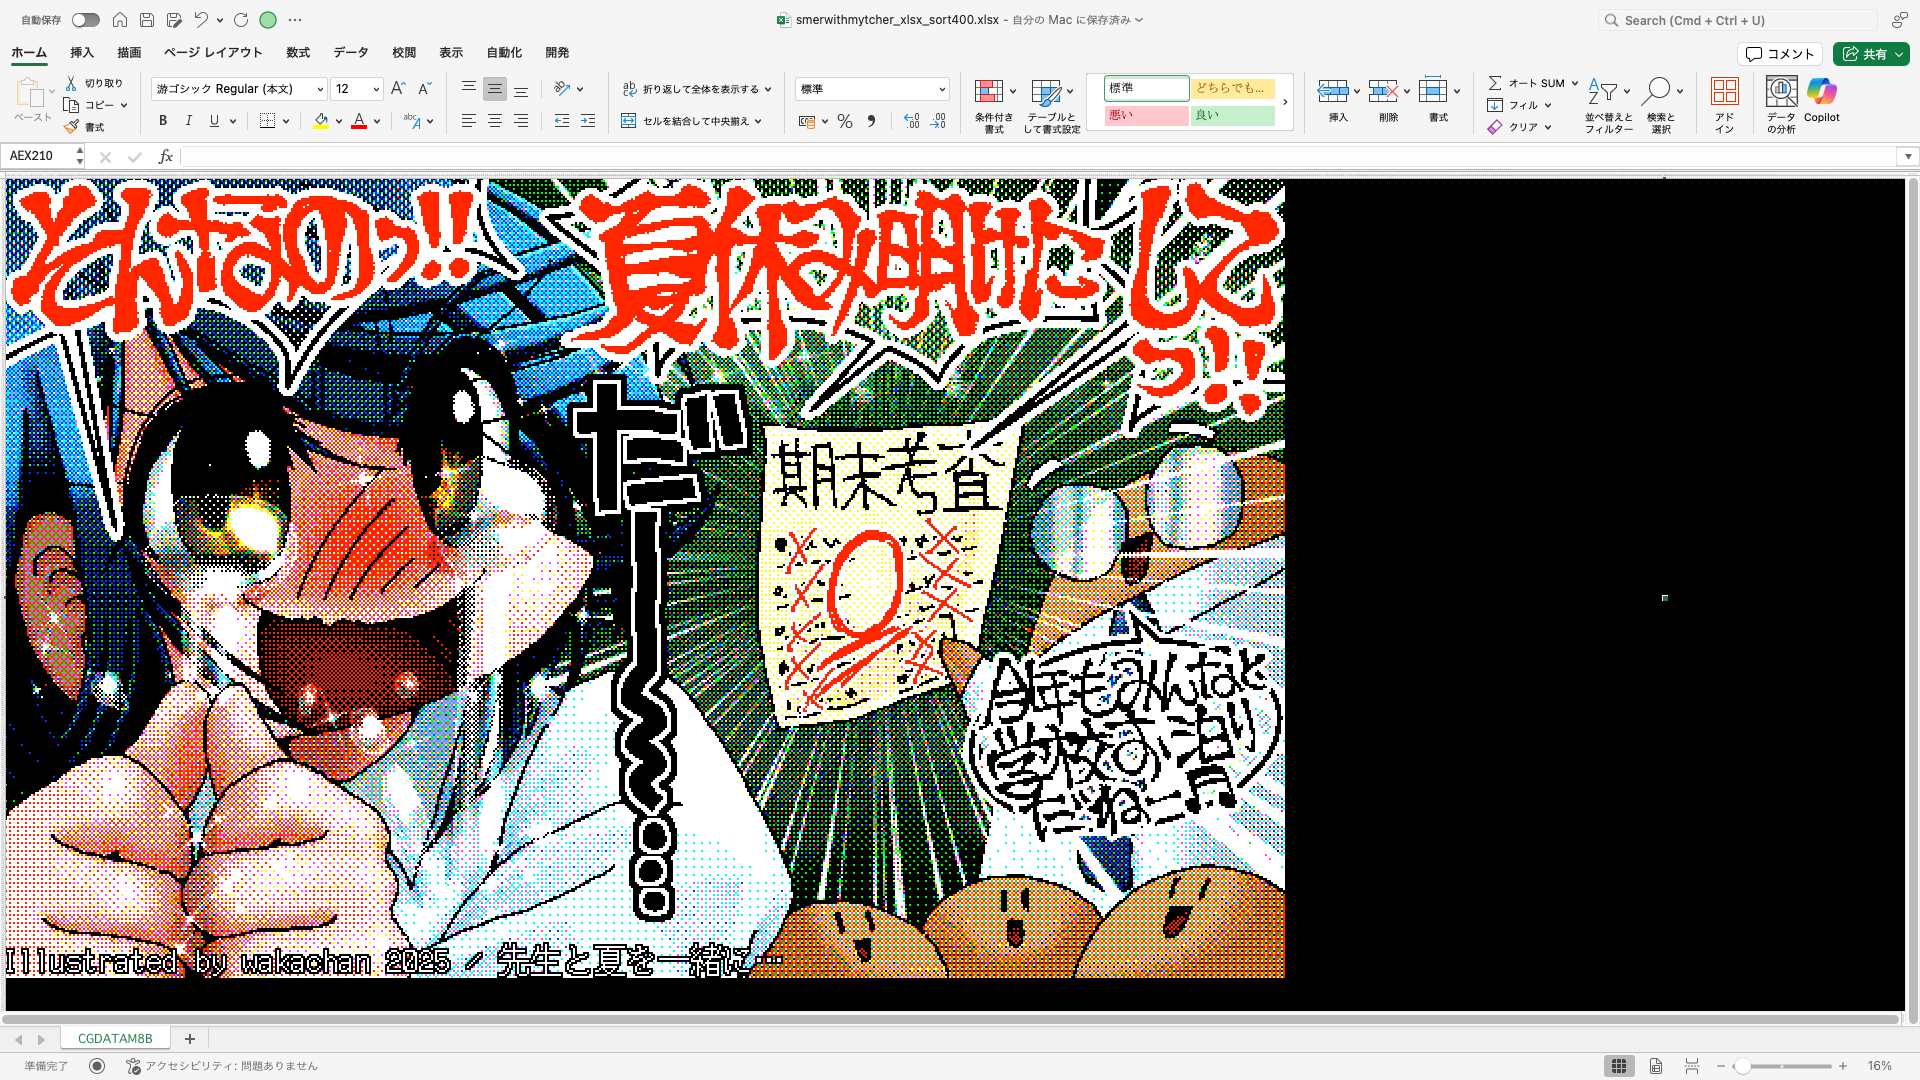Viewport: 1920px width, 1080px height.
Task: Click the テーブルとして書式設定 icon
Action: pyautogui.click(x=1046, y=92)
